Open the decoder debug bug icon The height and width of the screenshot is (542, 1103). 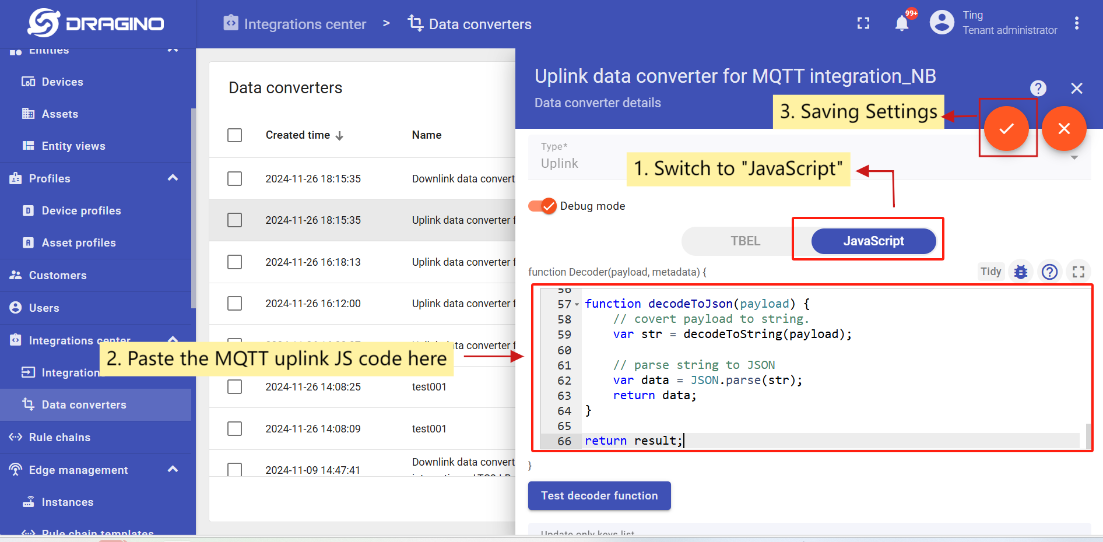point(1020,271)
